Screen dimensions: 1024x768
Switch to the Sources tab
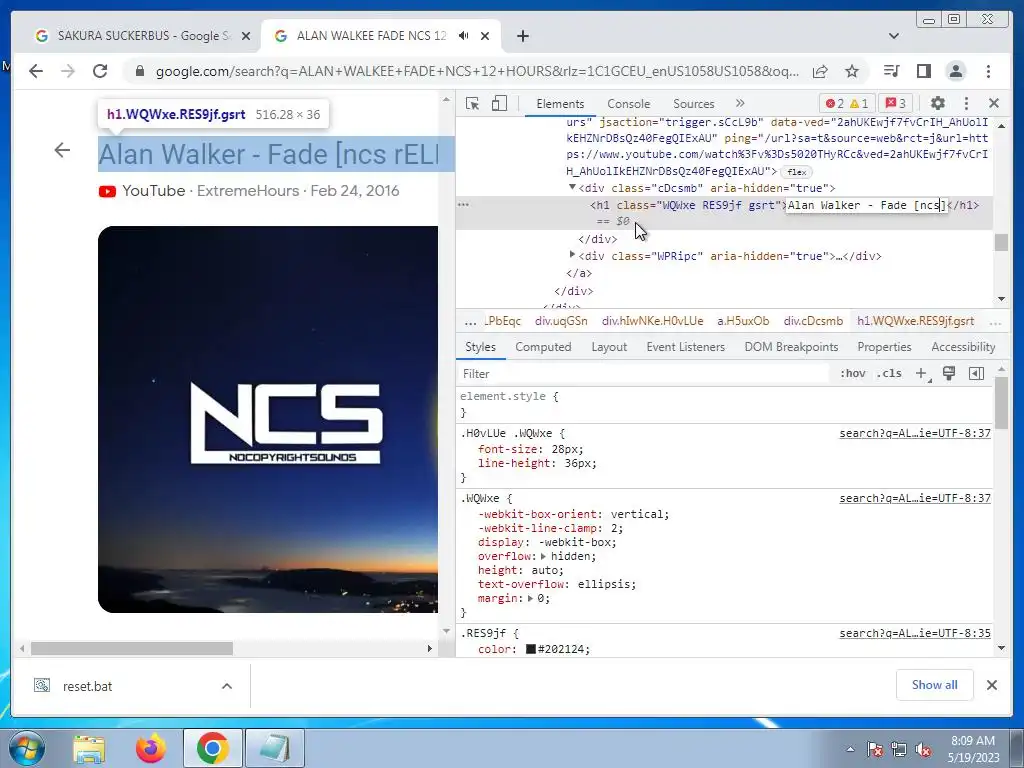point(694,103)
